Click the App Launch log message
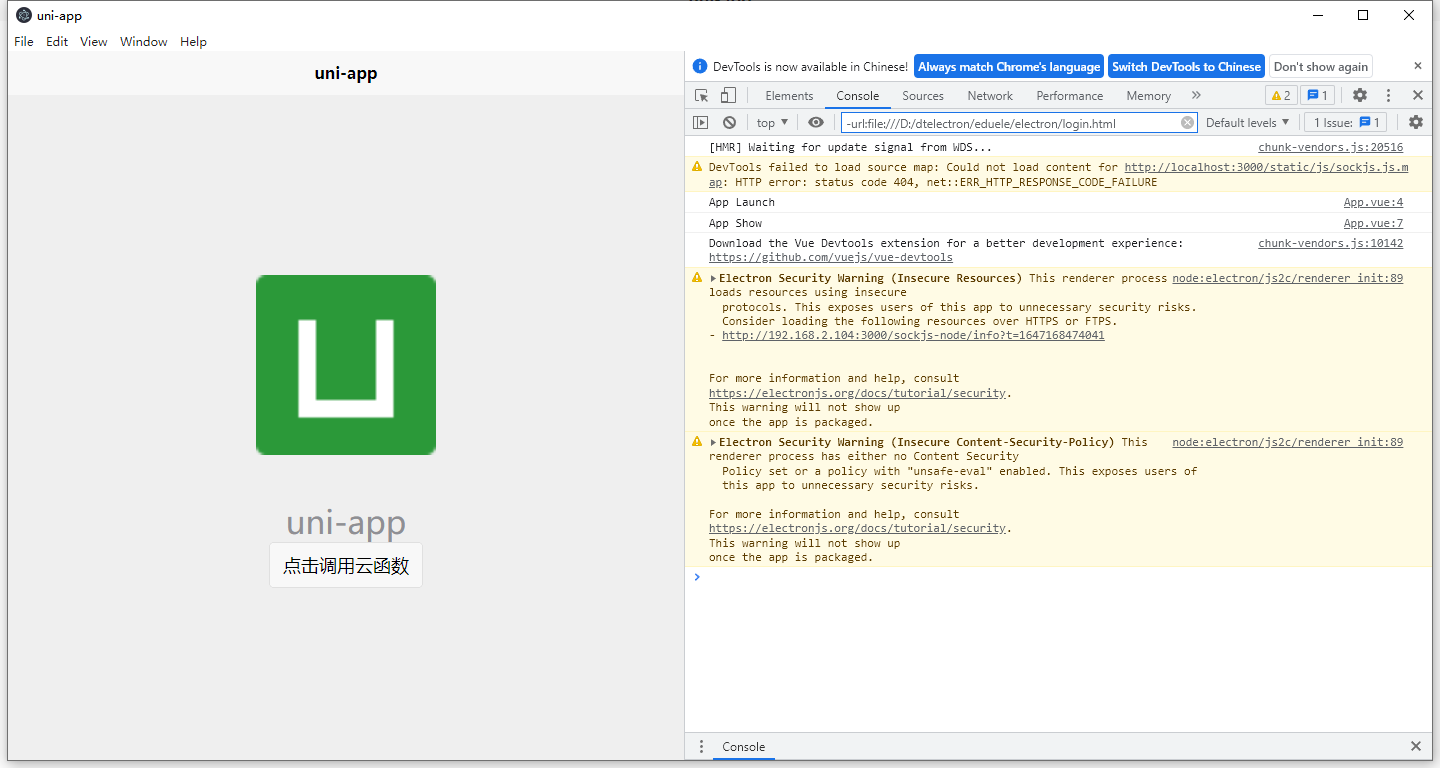Screen dimensions: 1440x768 click(741, 202)
